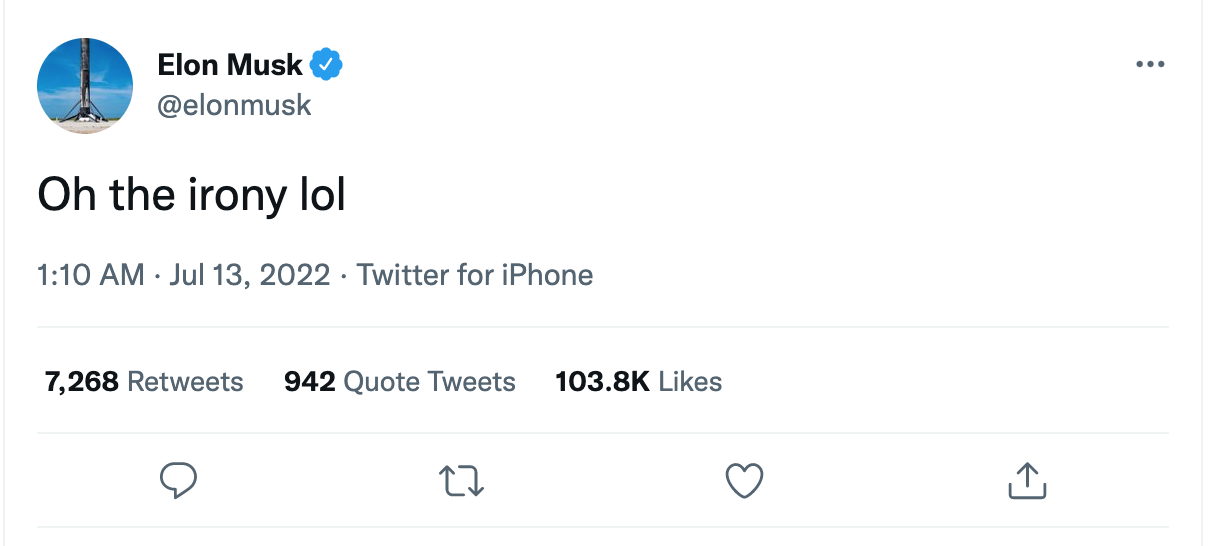The height and width of the screenshot is (546, 1228).
Task: Open the rocket profile avatar picture
Action: (85, 87)
